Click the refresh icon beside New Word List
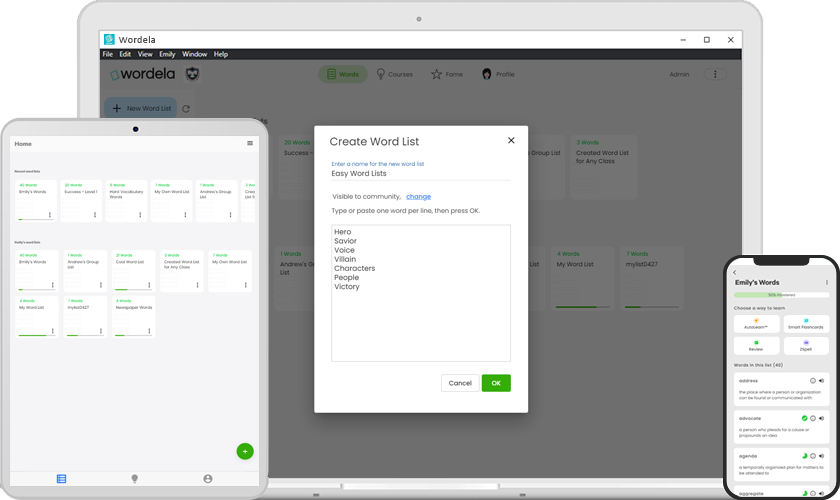Screen dimensions: 840x500 (186, 108)
